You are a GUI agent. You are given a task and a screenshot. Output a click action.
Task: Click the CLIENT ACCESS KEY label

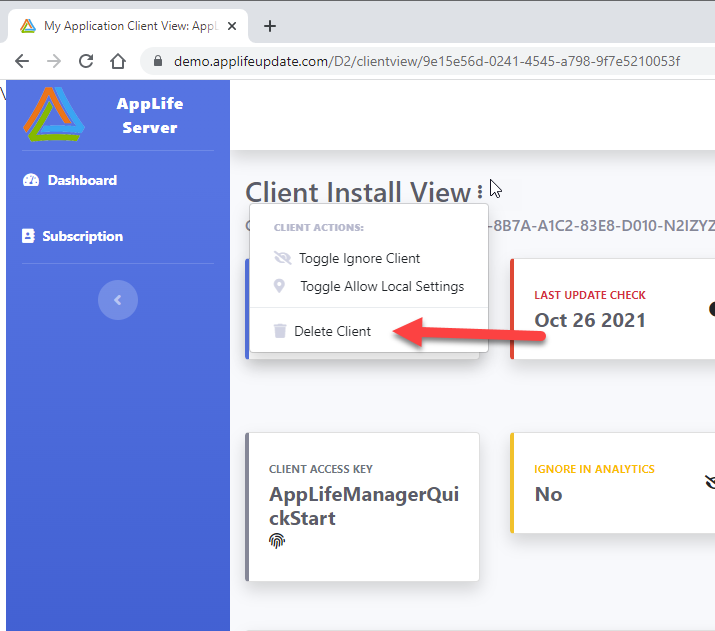tap(321, 469)
